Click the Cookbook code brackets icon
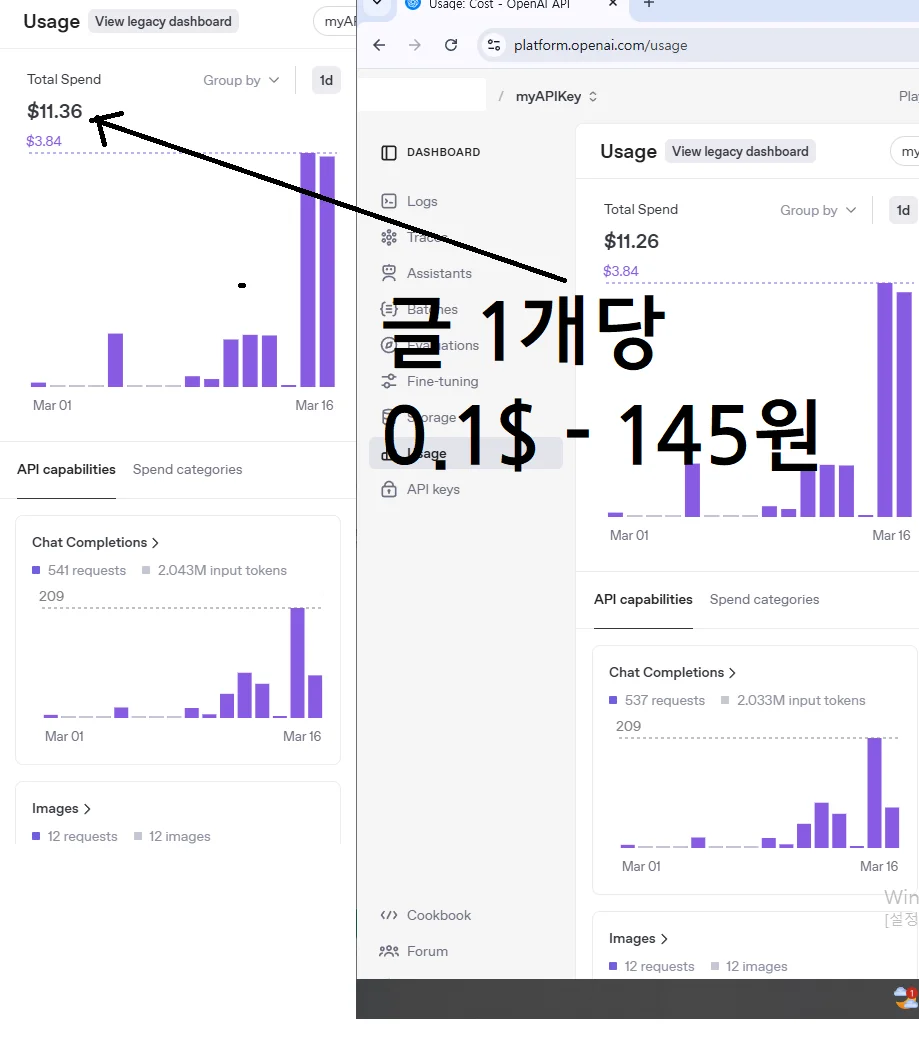The image size is (919, 1037). coord(389,915)
